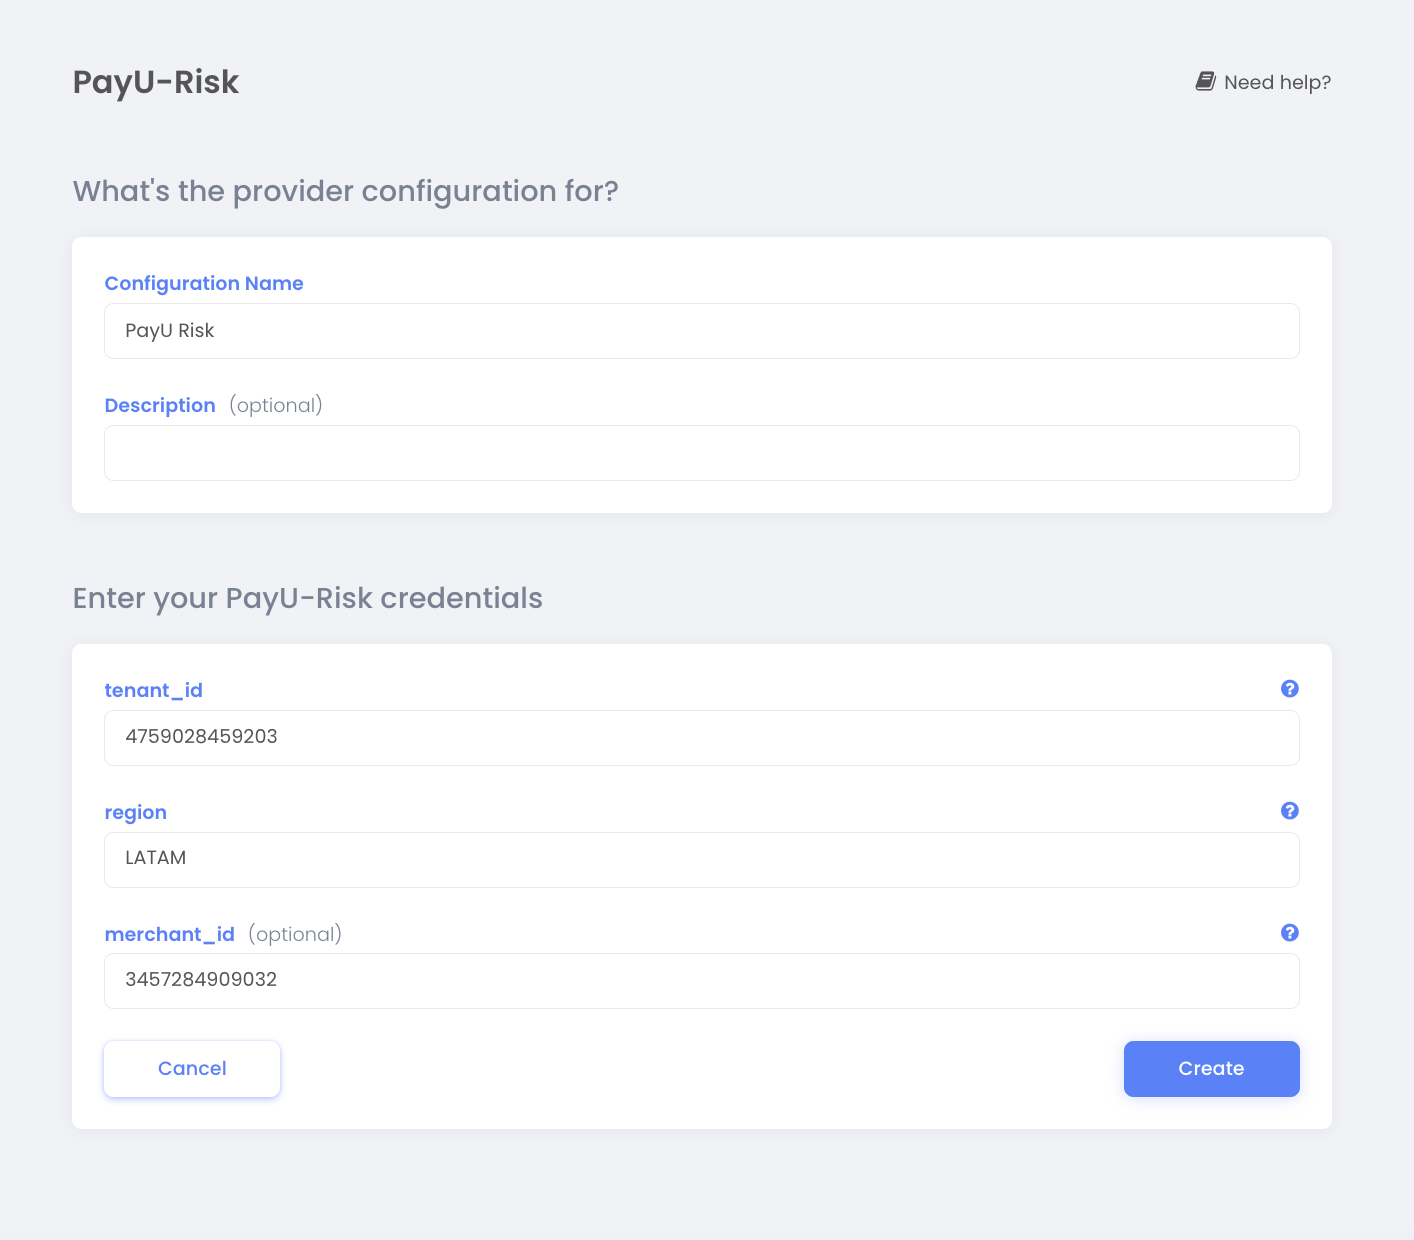Select the tenant_id input field
Image resolution: width=1414 pixels, height=1240 pixels.
[702, 738]
